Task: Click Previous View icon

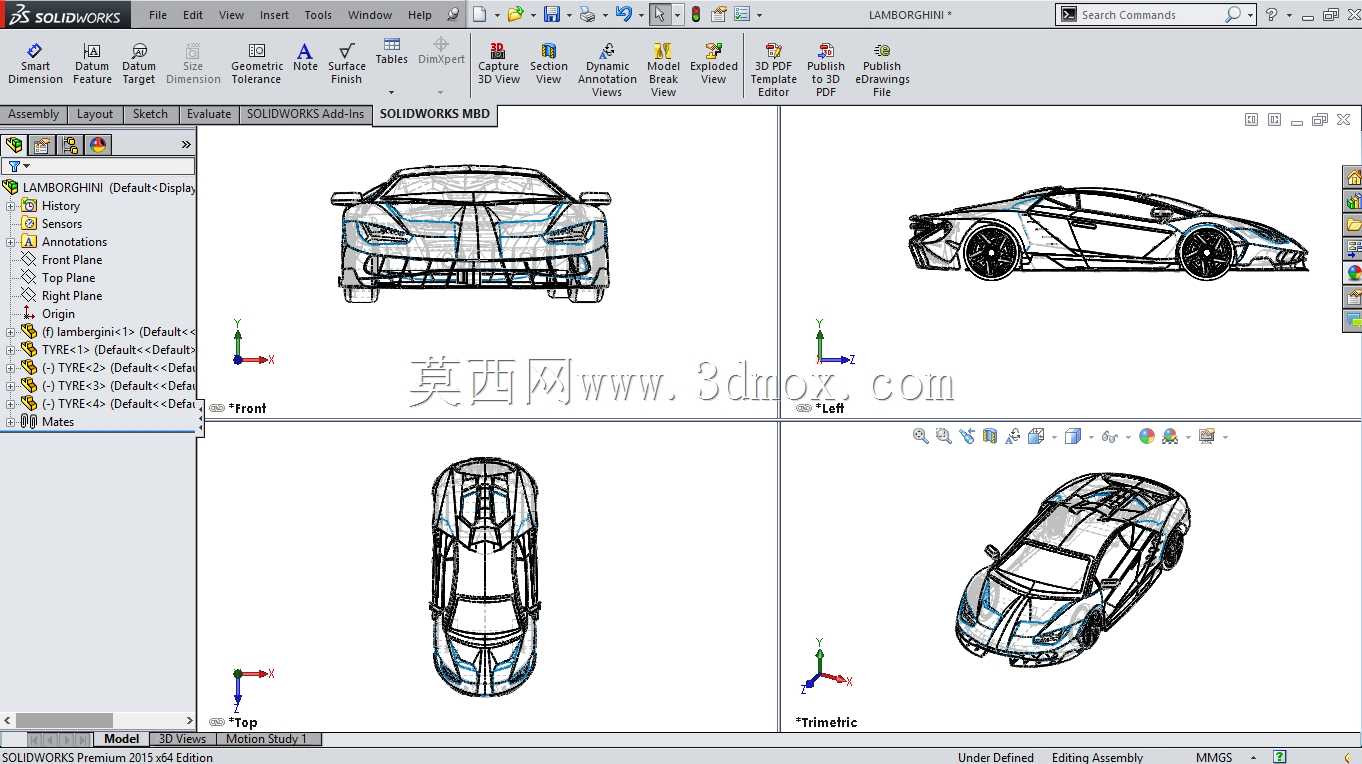Action: [966, 436]
